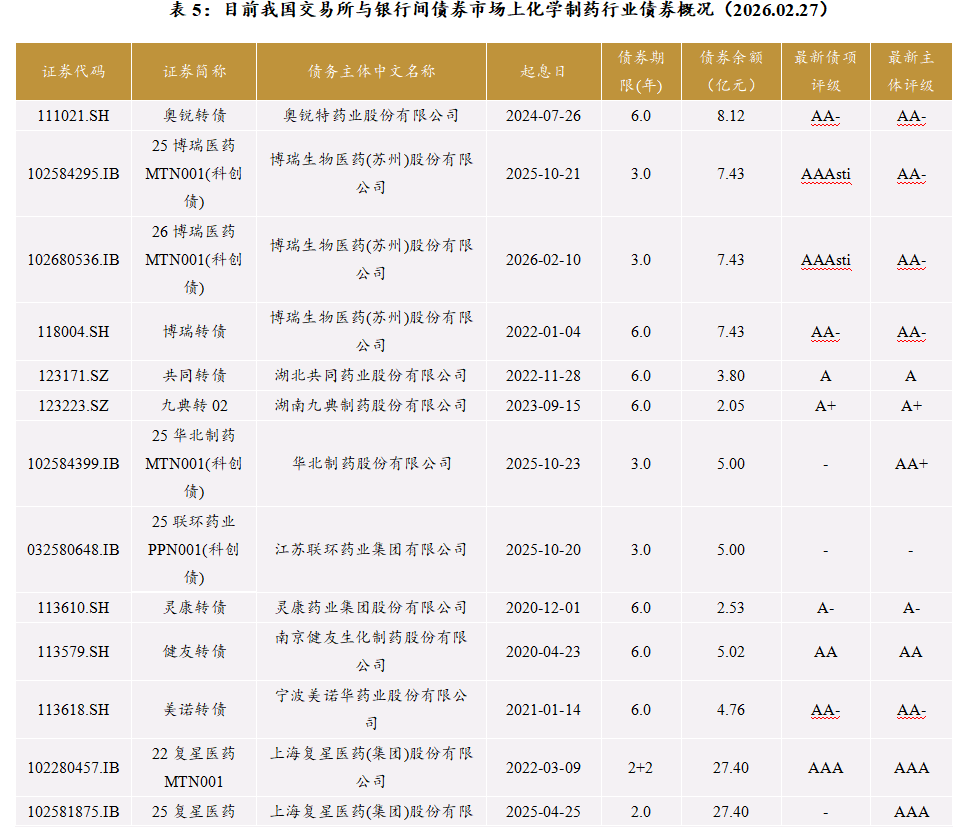Click the balance value 8.12

point(731,116)
